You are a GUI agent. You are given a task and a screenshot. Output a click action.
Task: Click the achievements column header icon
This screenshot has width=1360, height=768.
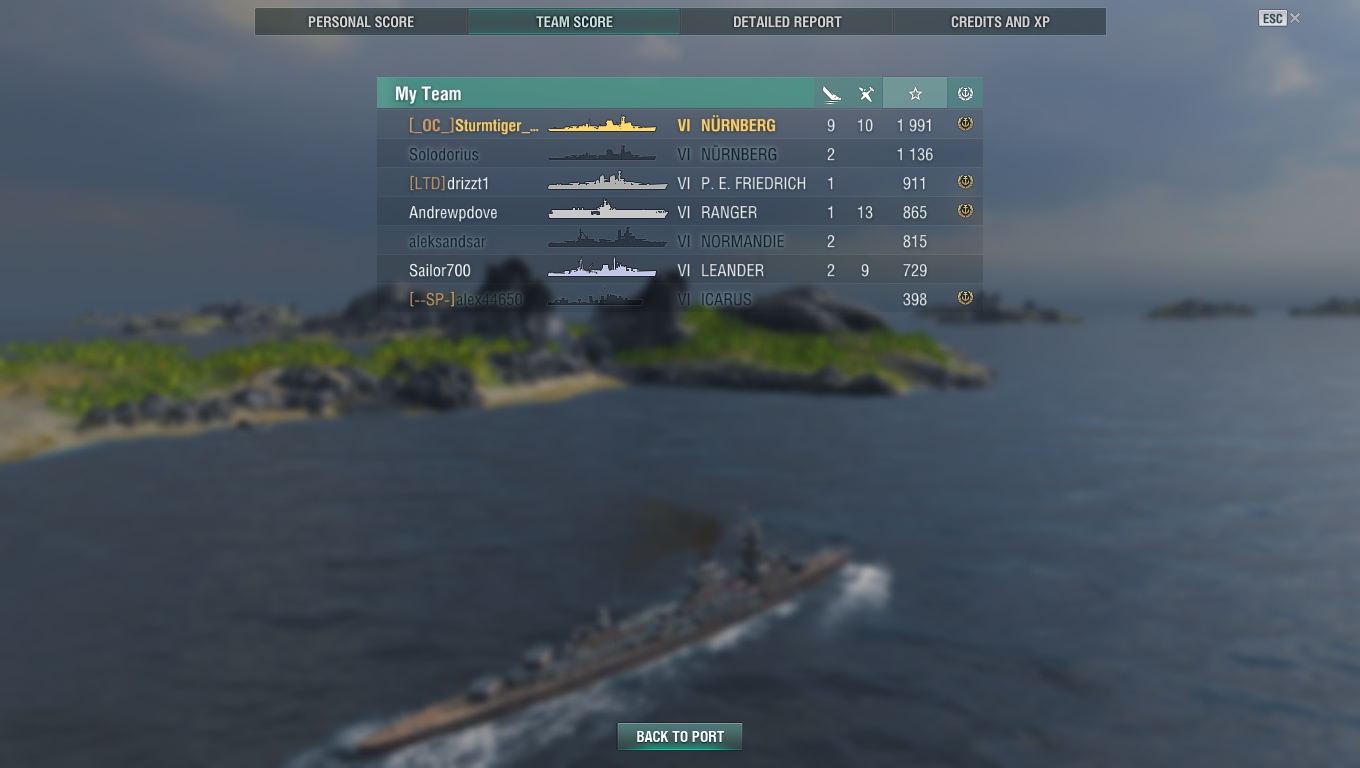[x=965, y=94]
